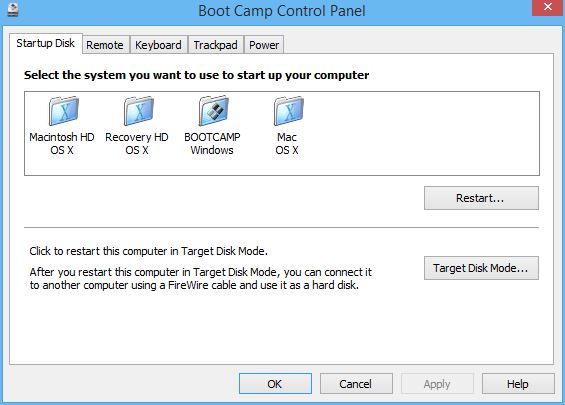This screenshot has width=565, height=405.
Task: Pick the folder icon above 'Mac OS X'
Action: coord(289,111)
